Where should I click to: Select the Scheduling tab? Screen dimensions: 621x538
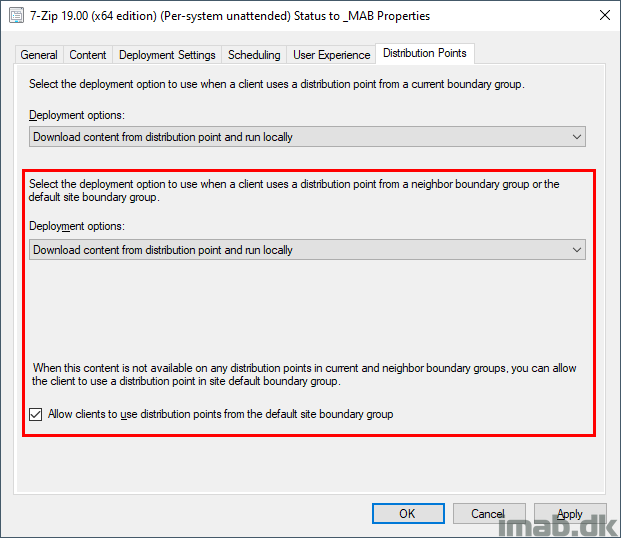(x=254, y=55)
